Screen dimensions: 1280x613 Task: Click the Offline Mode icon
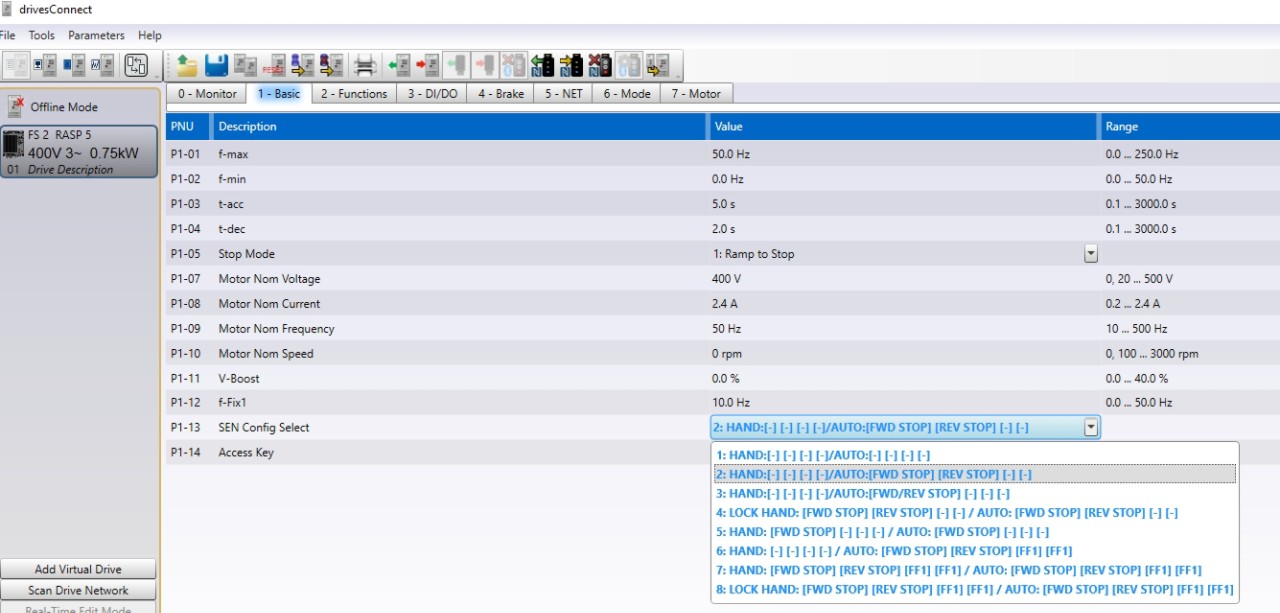click(16, 107)
